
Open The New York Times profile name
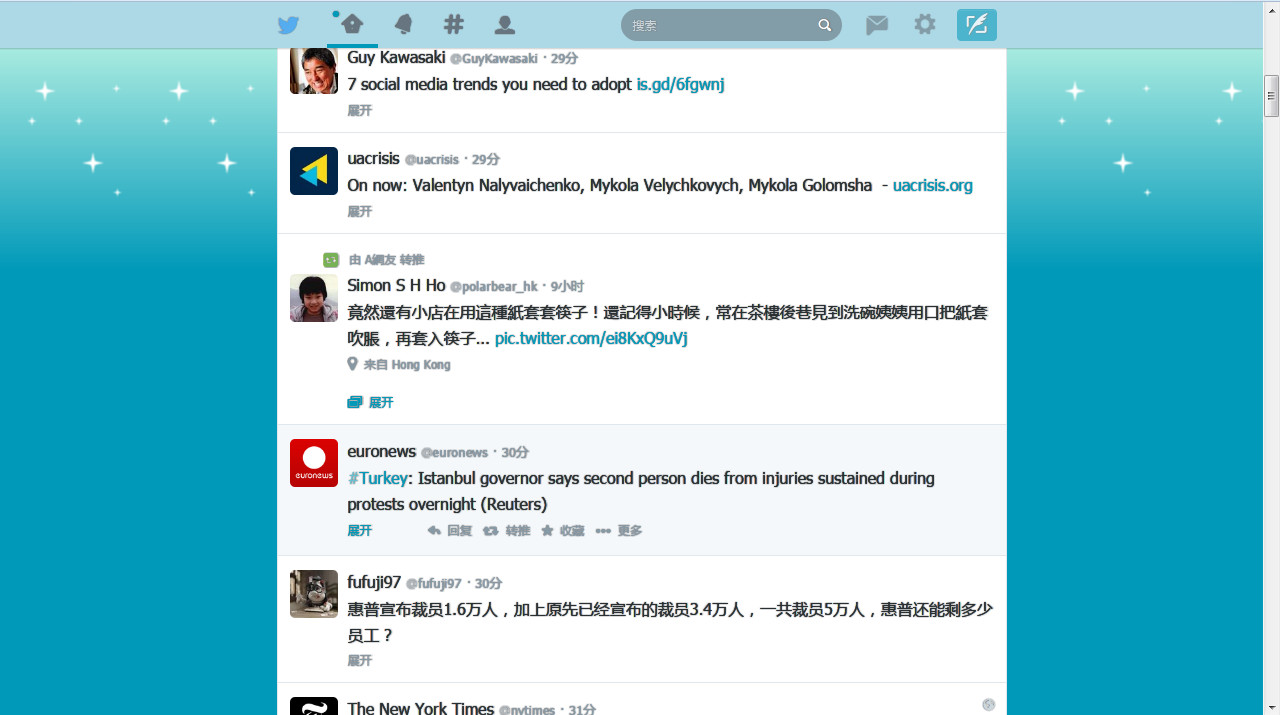(x=421, y=708)
